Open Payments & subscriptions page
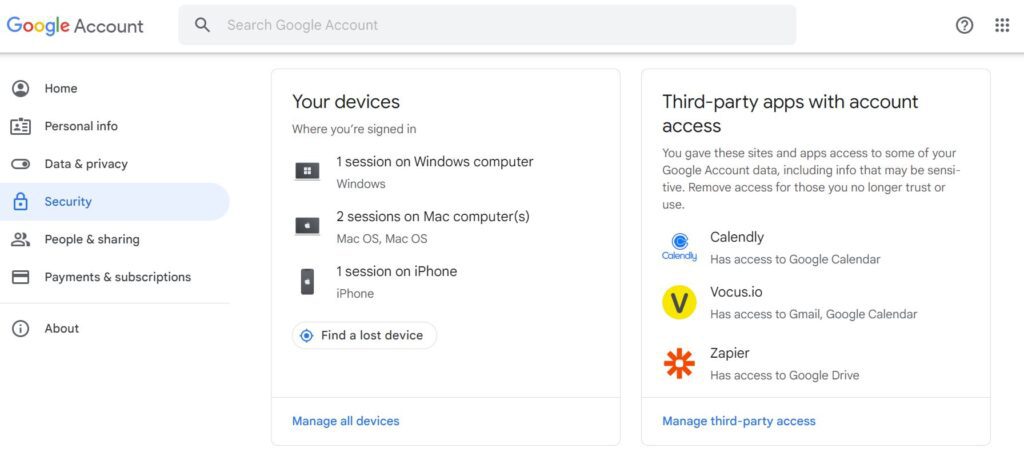The image size is (1024, 460). tap(117, 277)
